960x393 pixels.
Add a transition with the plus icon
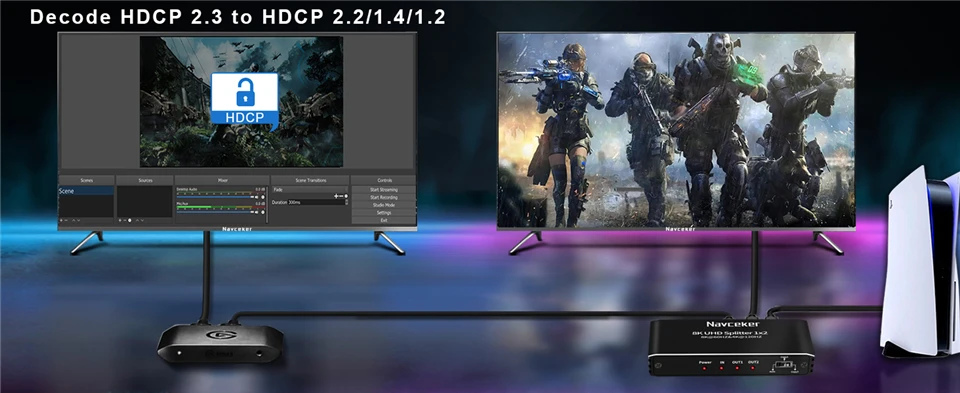336,196
